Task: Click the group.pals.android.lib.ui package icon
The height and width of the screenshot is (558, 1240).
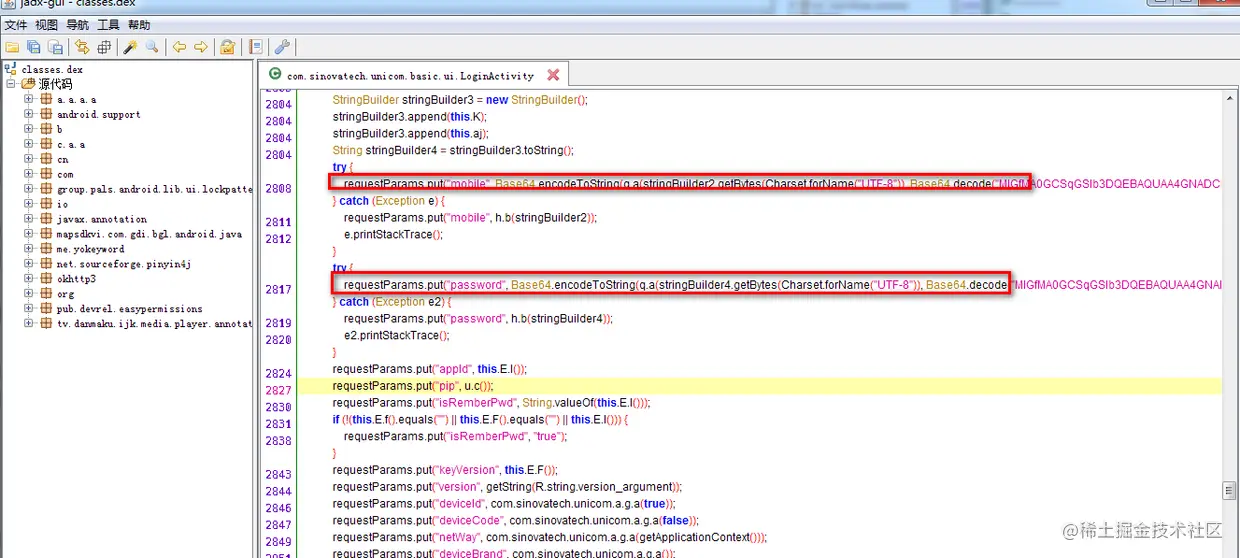Action: pyautogui.click(x=45, y=189)
